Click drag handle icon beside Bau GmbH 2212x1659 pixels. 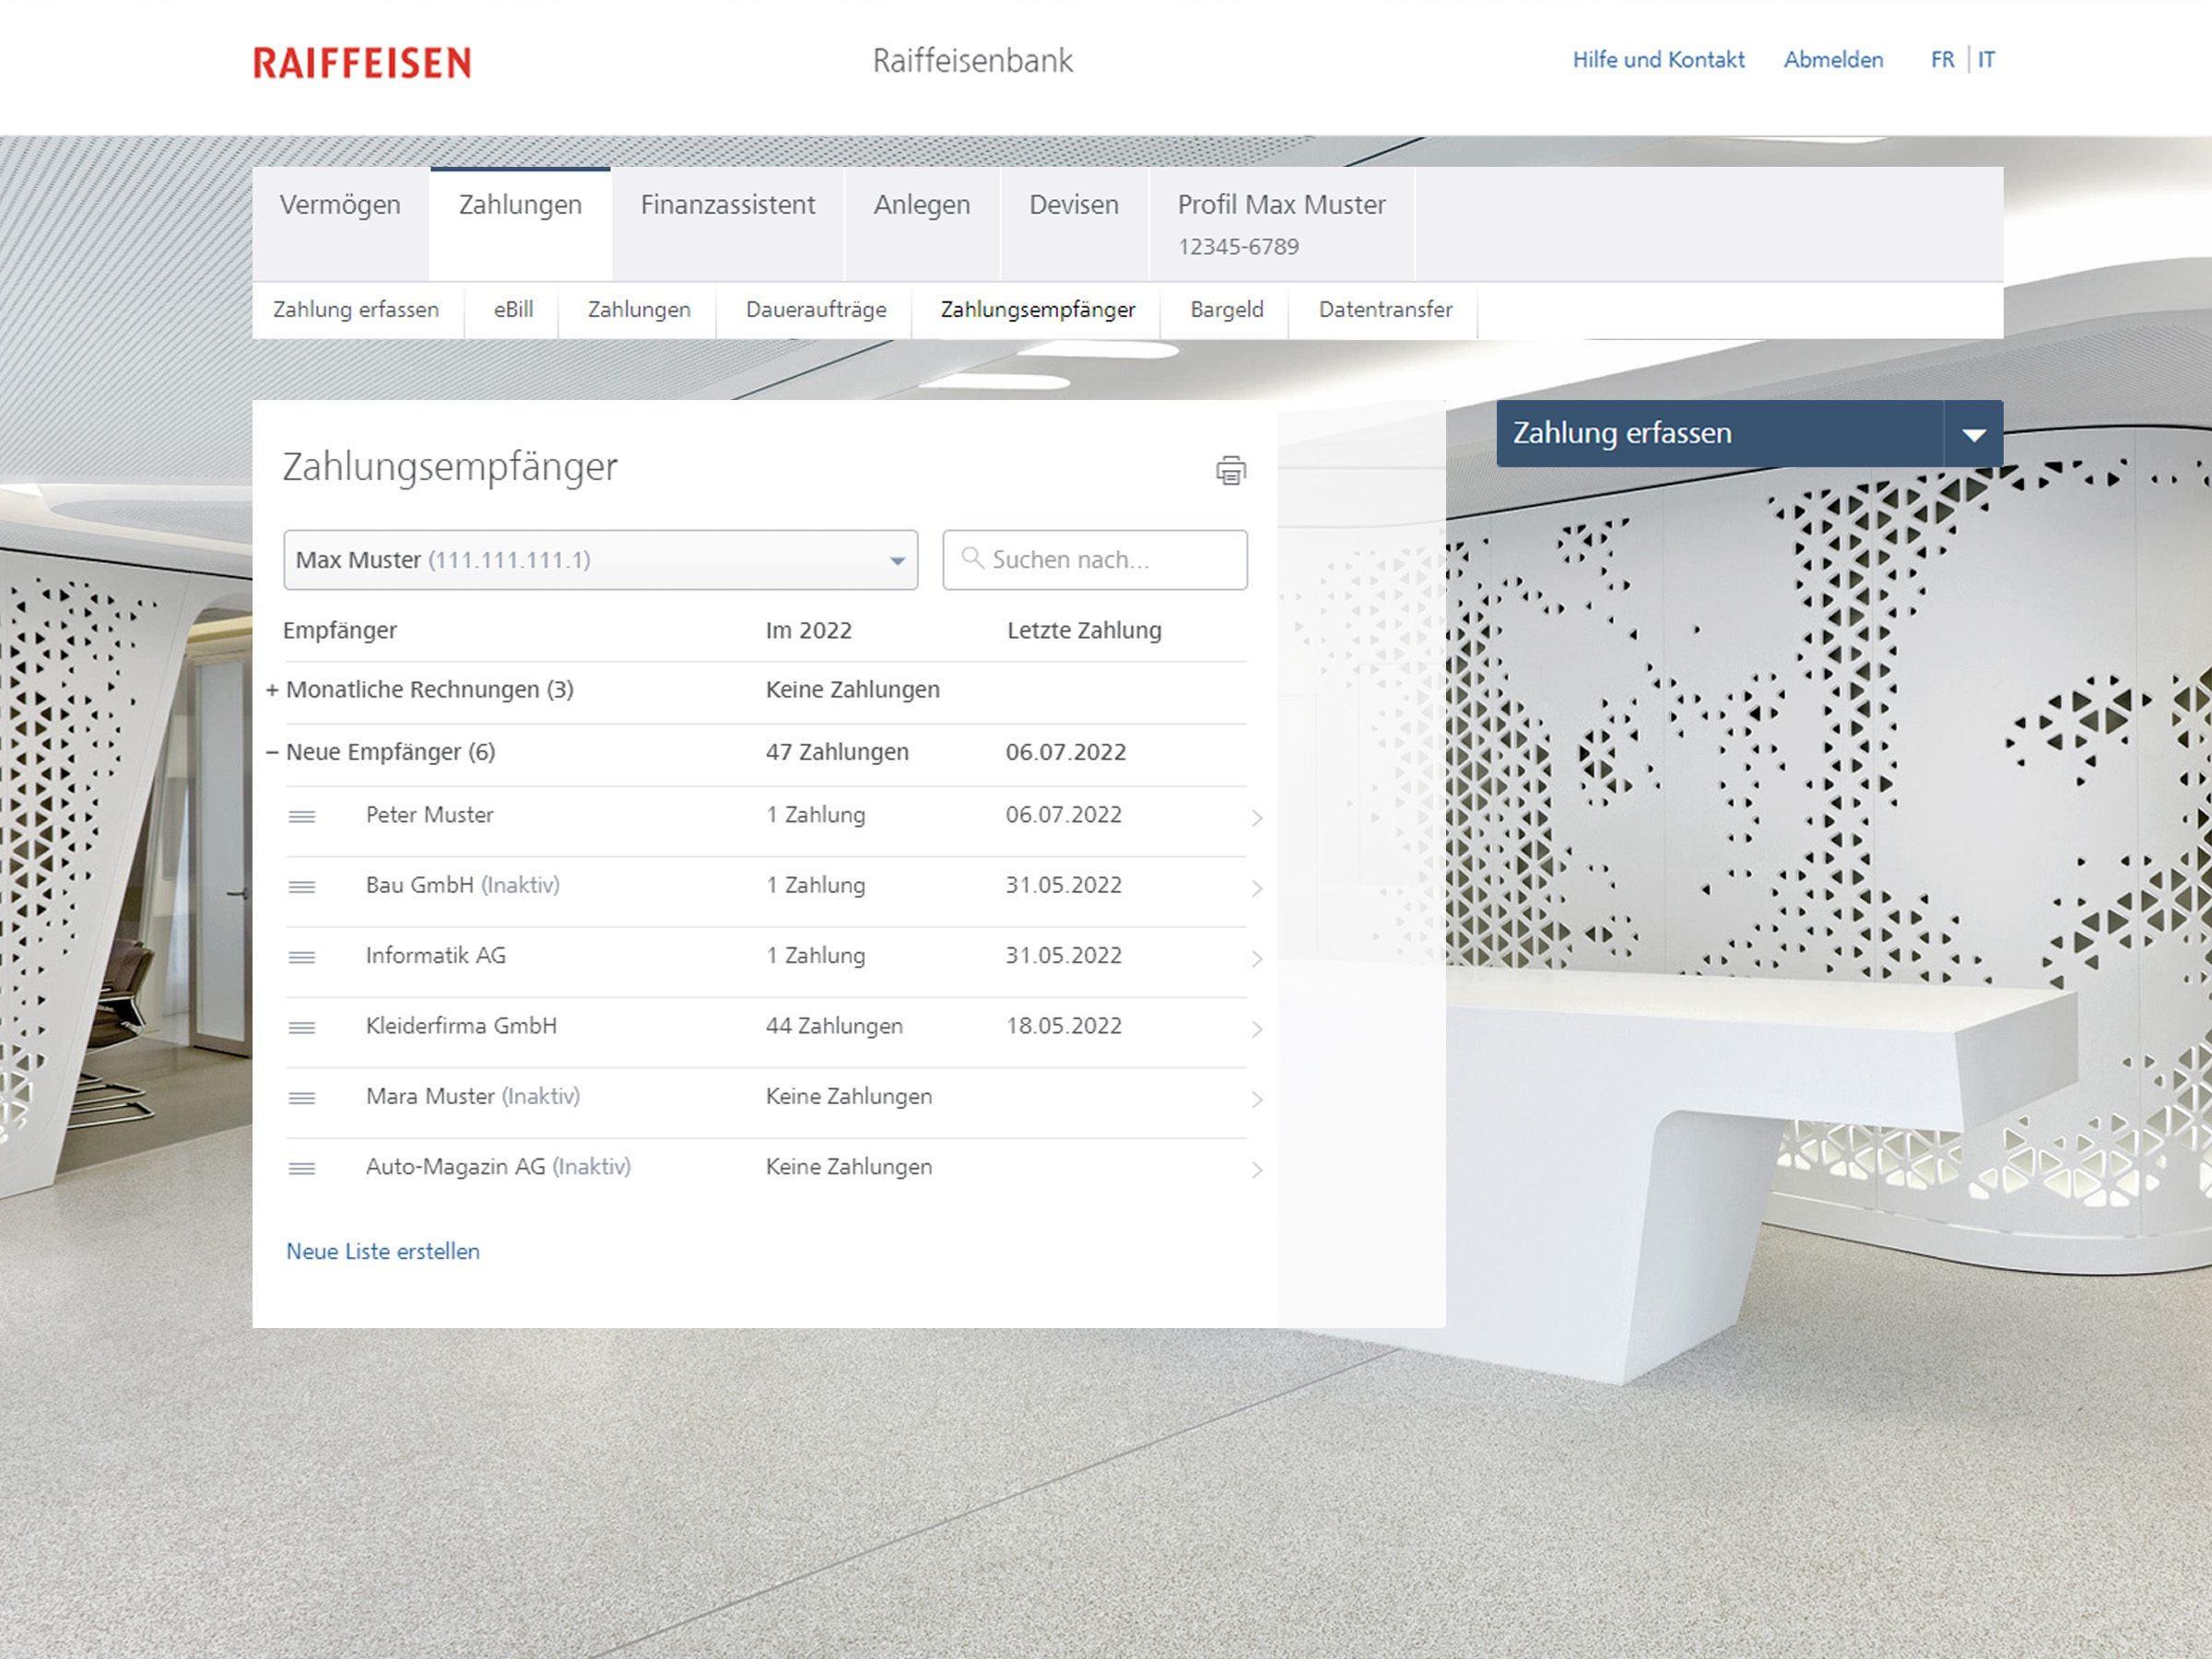[302, 887]
